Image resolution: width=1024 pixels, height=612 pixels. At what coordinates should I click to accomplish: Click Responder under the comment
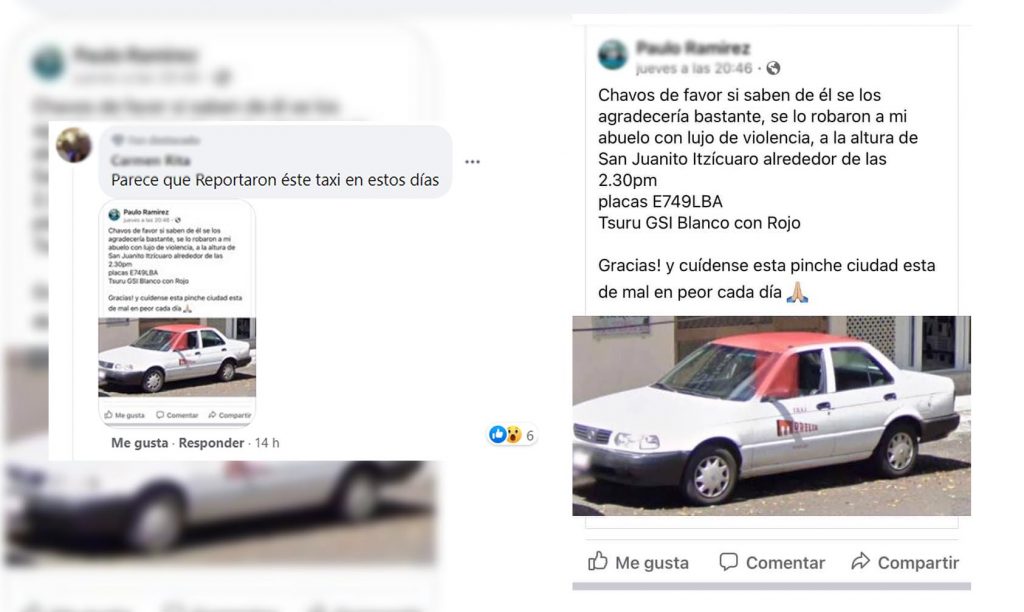point(211,443)
